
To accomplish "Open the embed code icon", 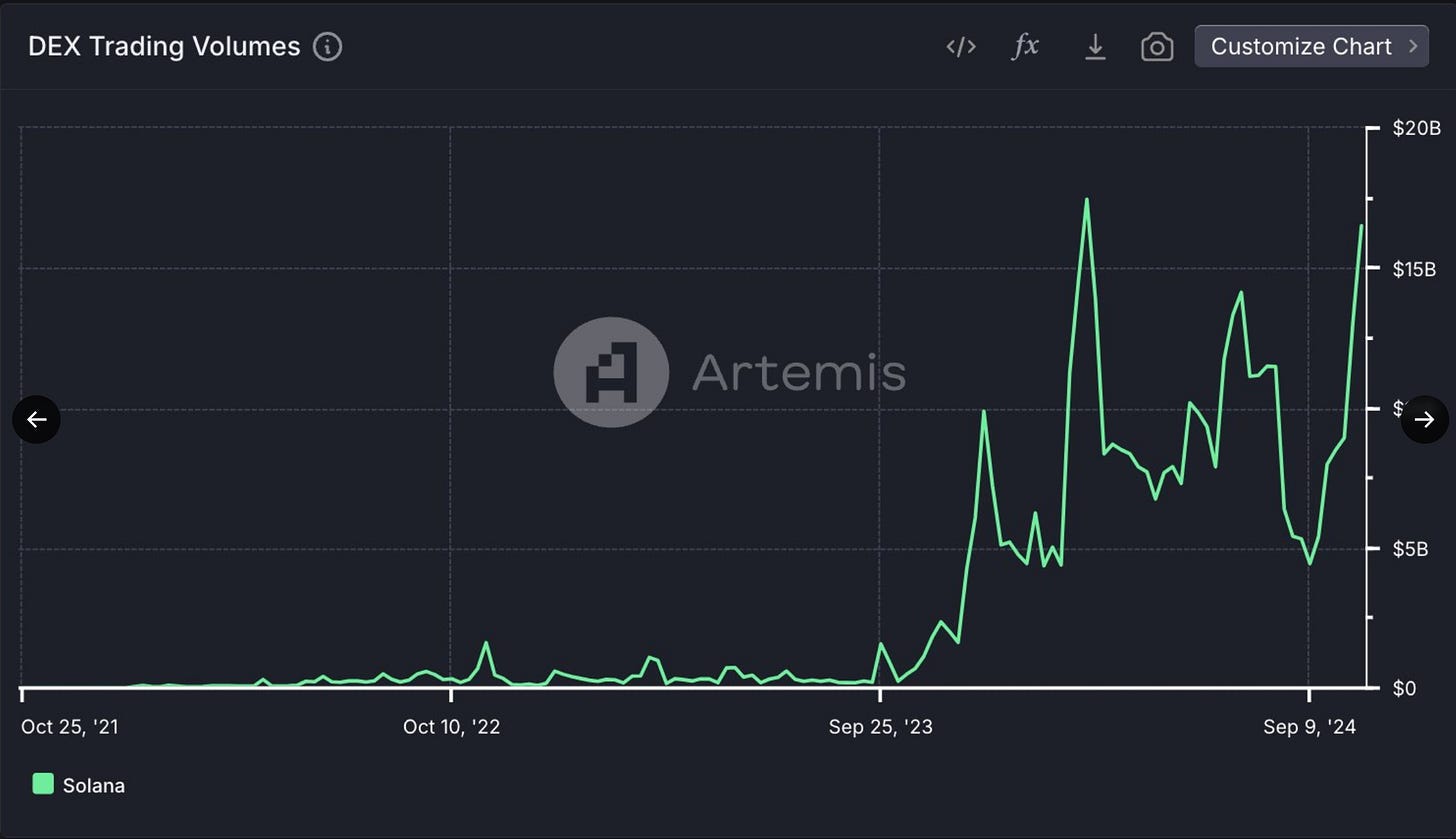I will pyautogui.click(x=961, y=46).
